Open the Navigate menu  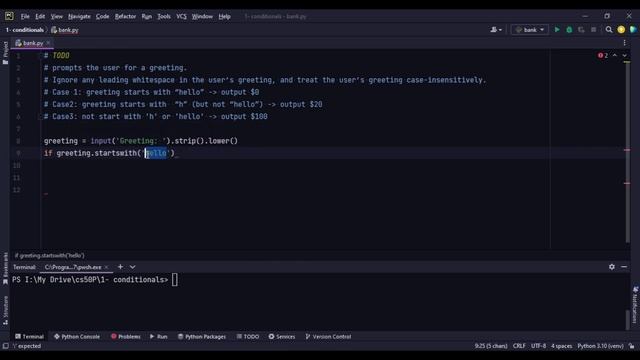tap(79, 16)
